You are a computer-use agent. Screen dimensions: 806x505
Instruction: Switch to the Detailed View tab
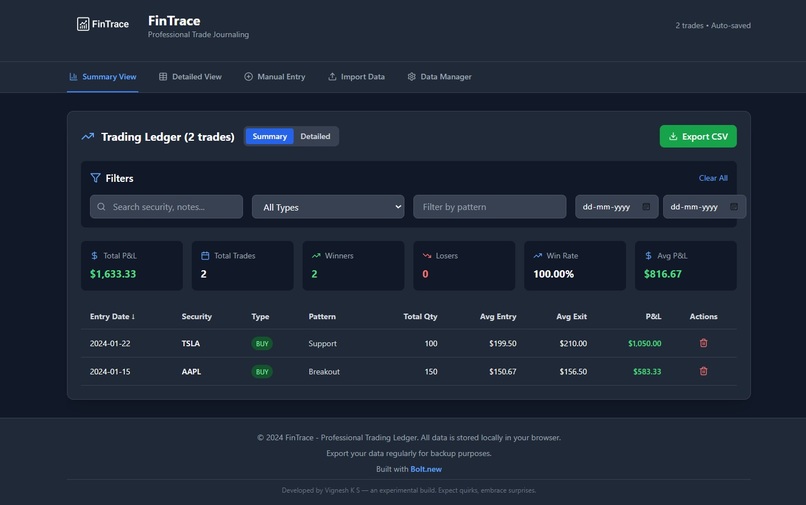pyautogui.click(x=190, y=77)
